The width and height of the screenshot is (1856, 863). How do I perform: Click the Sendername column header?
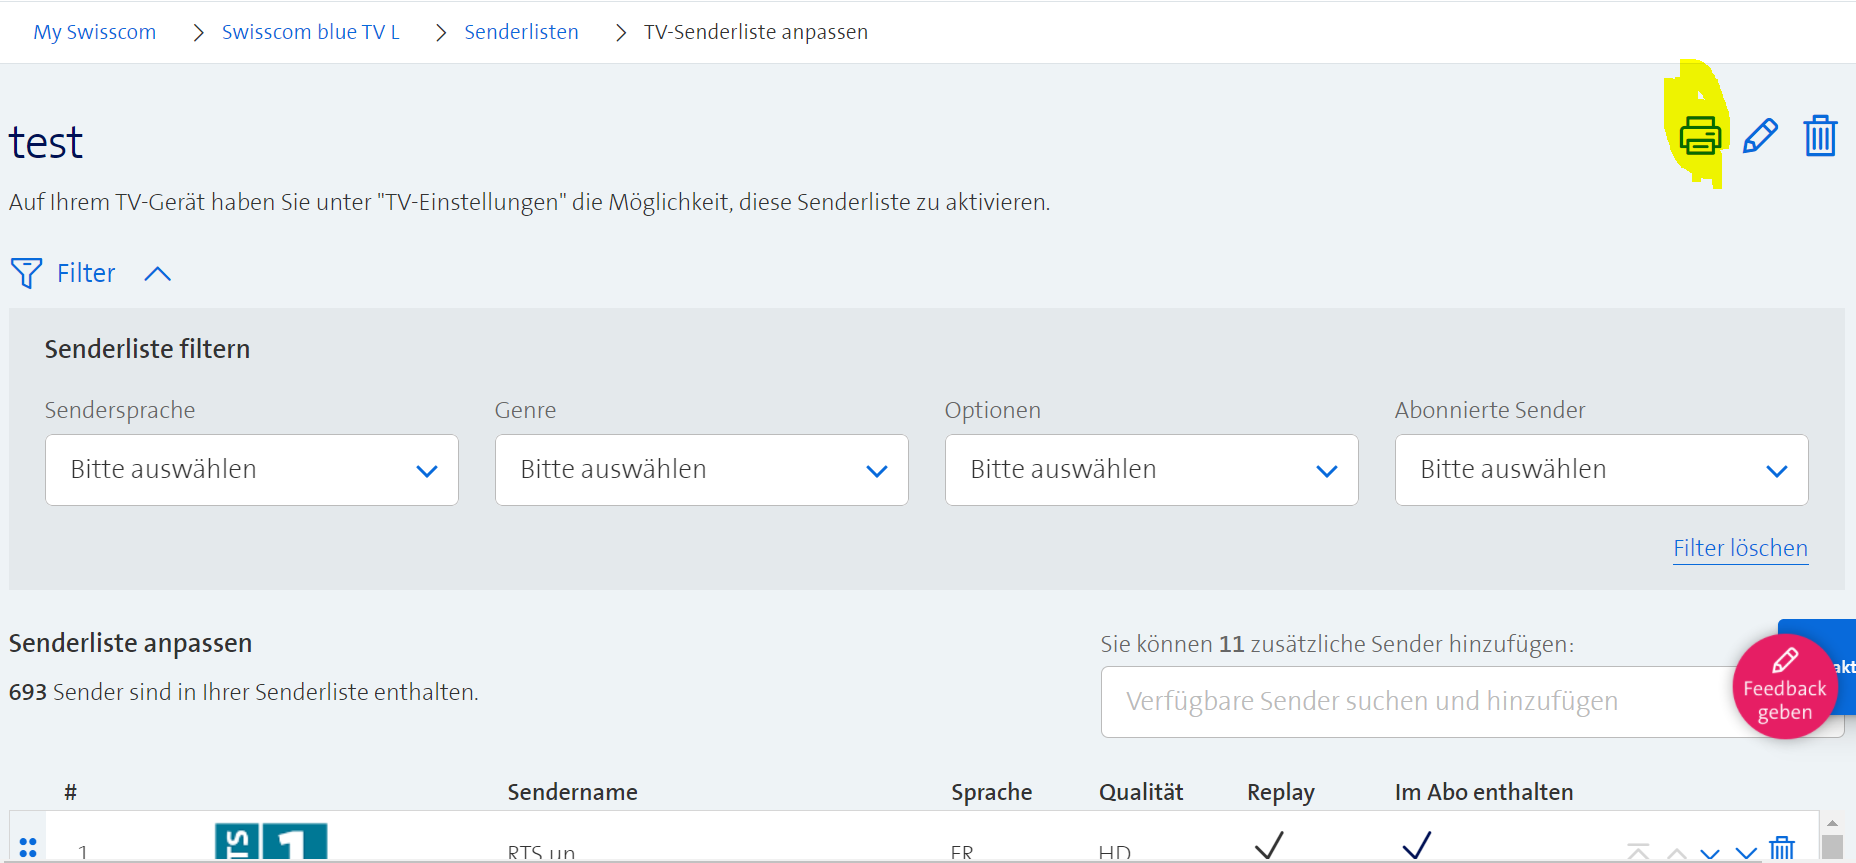pyautogui.click(x=572, y=792)
